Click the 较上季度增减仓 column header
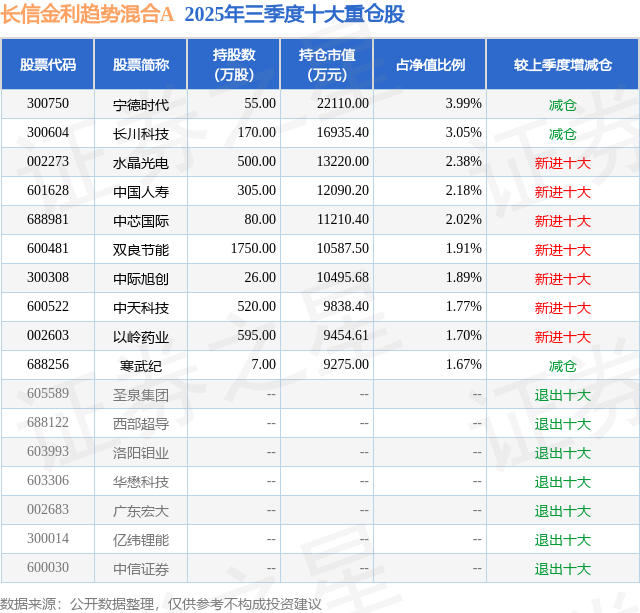Screen dimensions: 640x613 tap(562, 64)
